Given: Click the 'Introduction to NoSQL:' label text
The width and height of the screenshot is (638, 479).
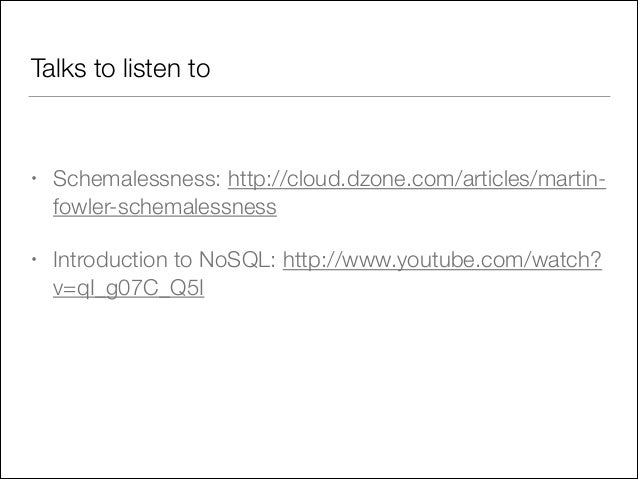Looking at the screenshot, I should tap(164, 260).
